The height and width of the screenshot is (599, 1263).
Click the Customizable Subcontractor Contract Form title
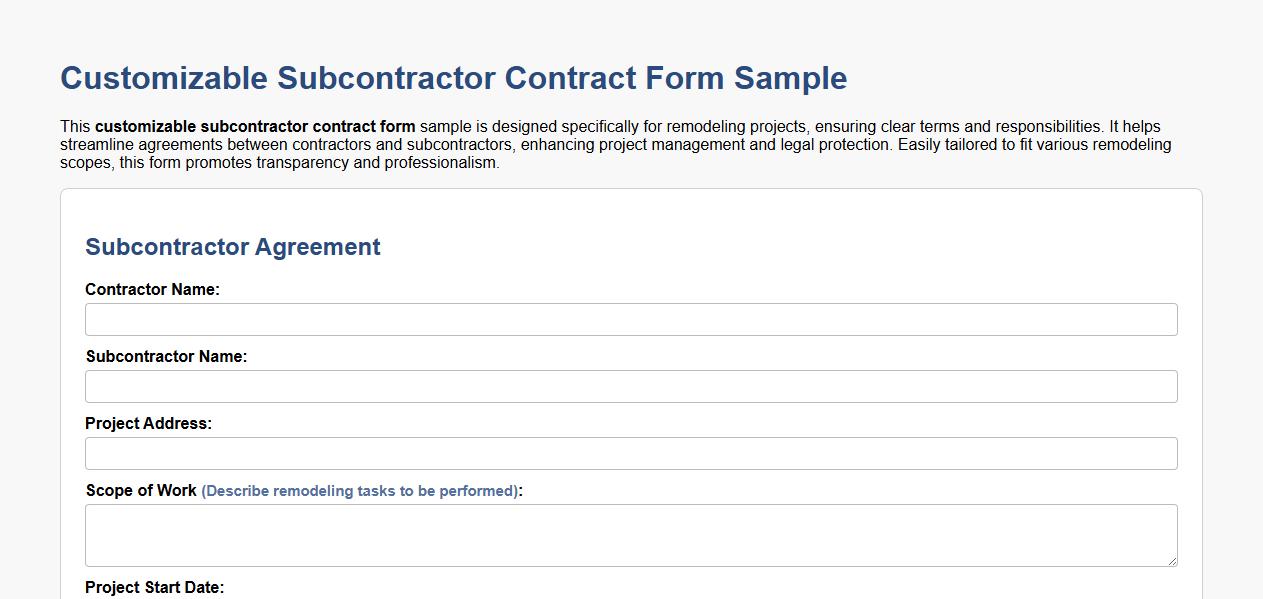[x=453, y=78]
